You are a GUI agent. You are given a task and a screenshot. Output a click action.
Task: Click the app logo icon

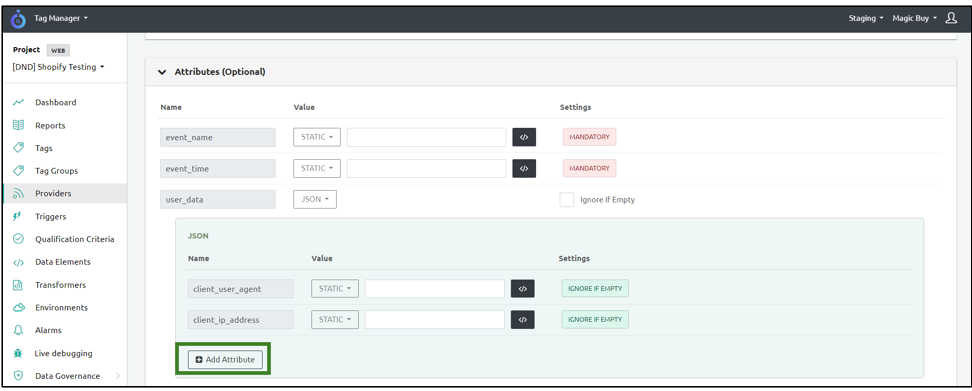(19, 19)
